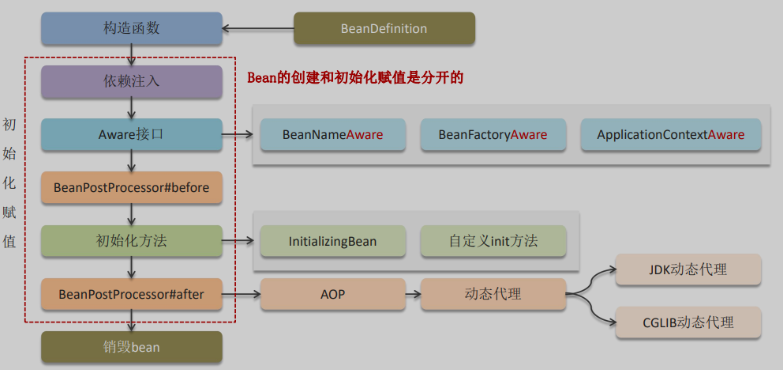Select the JDK动态代理 box
Image resolution: width=783 pixels, height=370 pixels.
688,270
